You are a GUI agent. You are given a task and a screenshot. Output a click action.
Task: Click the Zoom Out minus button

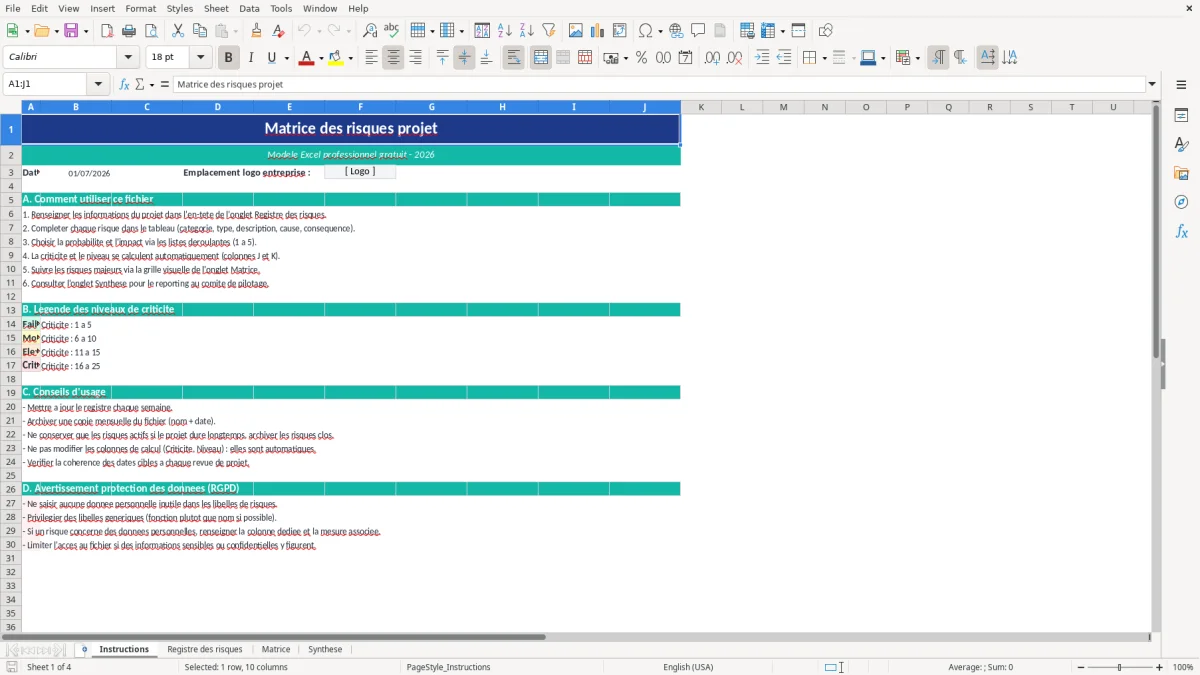(x=1079, y=667)
